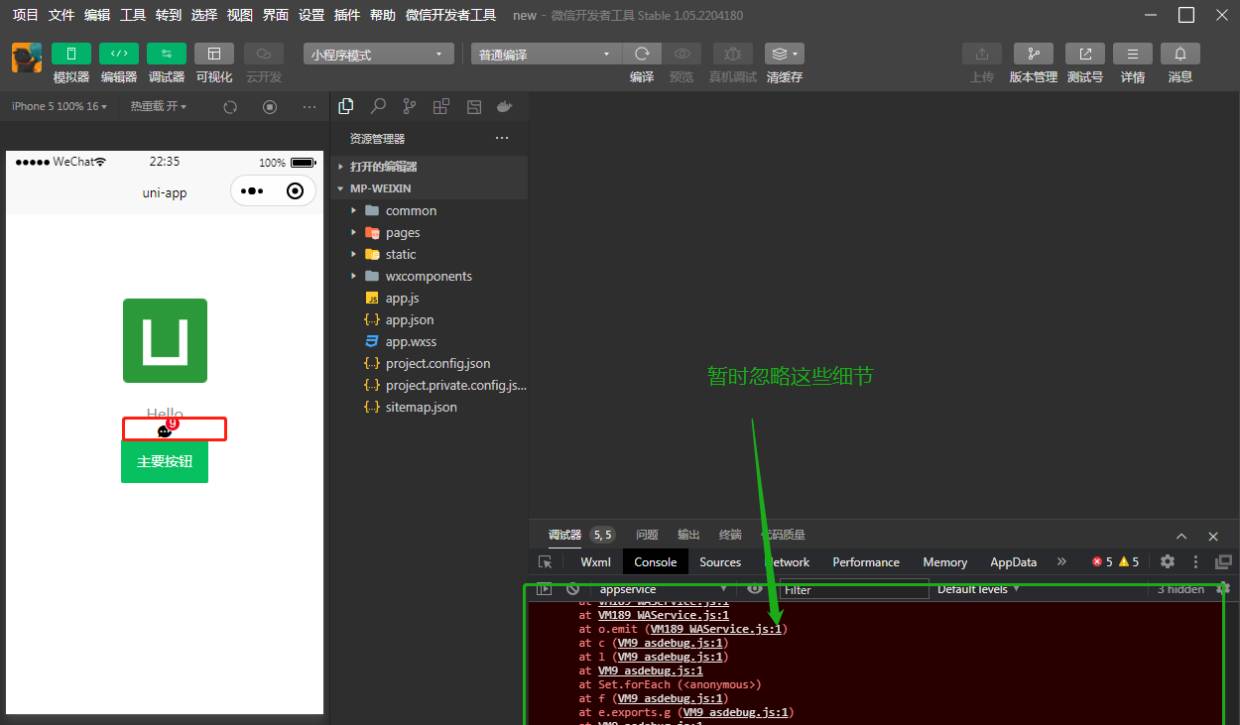Viewport: 1240px width, 725px height.
Task: Click the search icon in the sidebar
Action: 376,106
